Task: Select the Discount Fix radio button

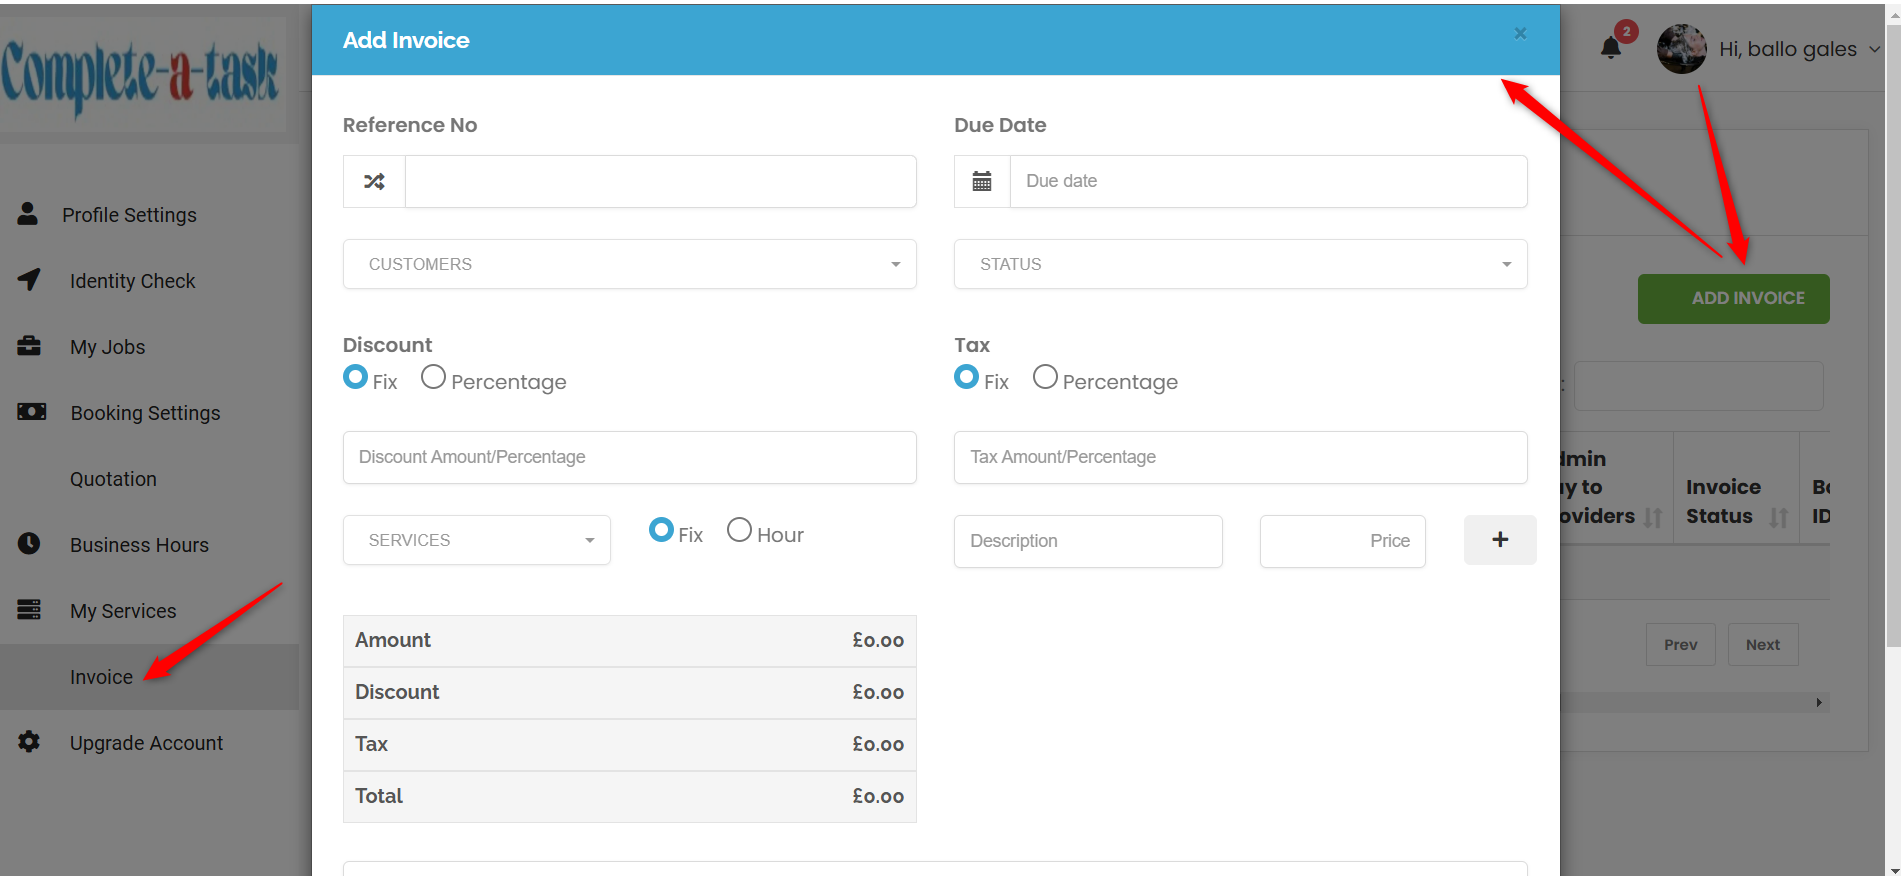Action: pyautogui.click(x=355, y=377)
